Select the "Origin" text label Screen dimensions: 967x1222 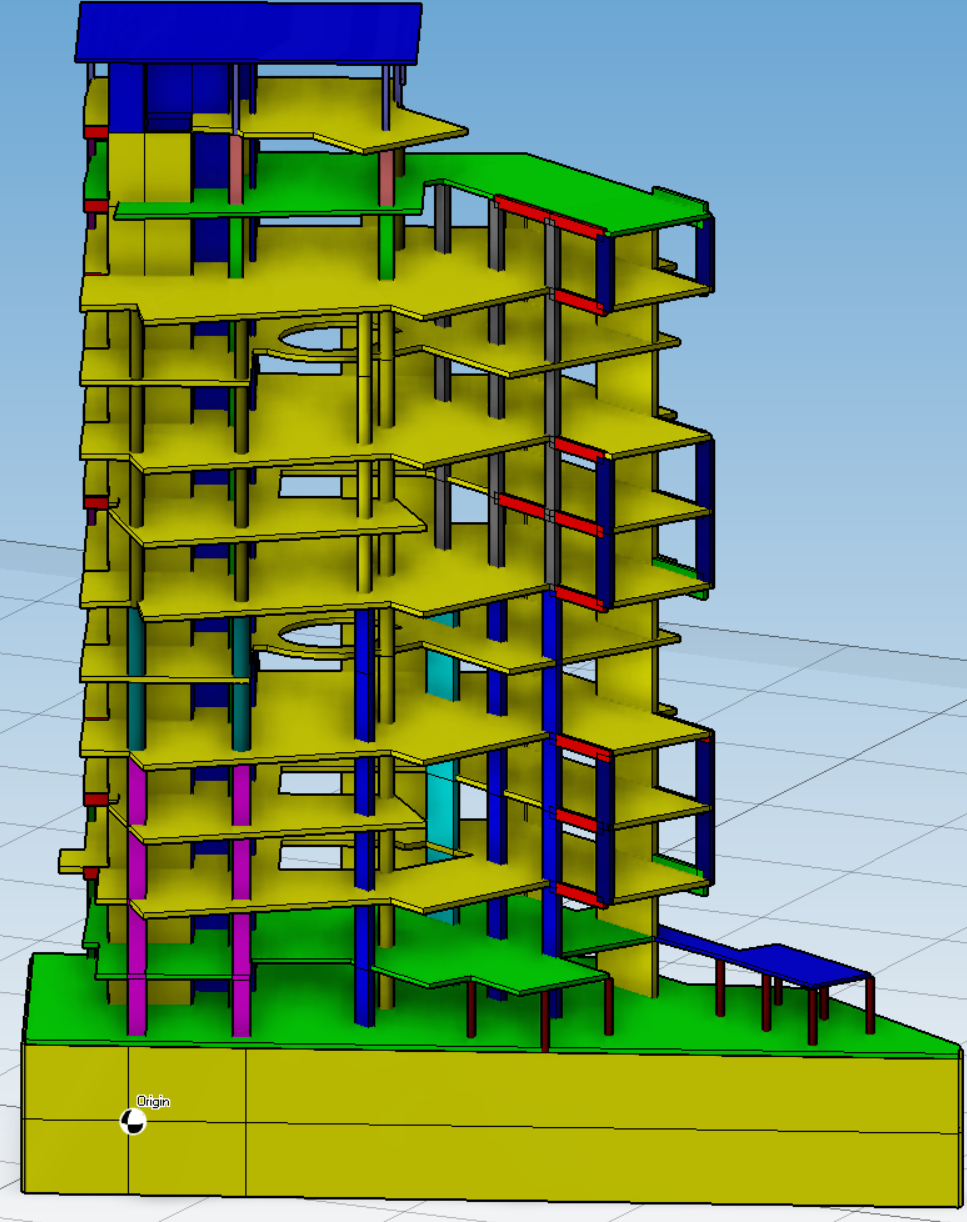(153, 1101)
